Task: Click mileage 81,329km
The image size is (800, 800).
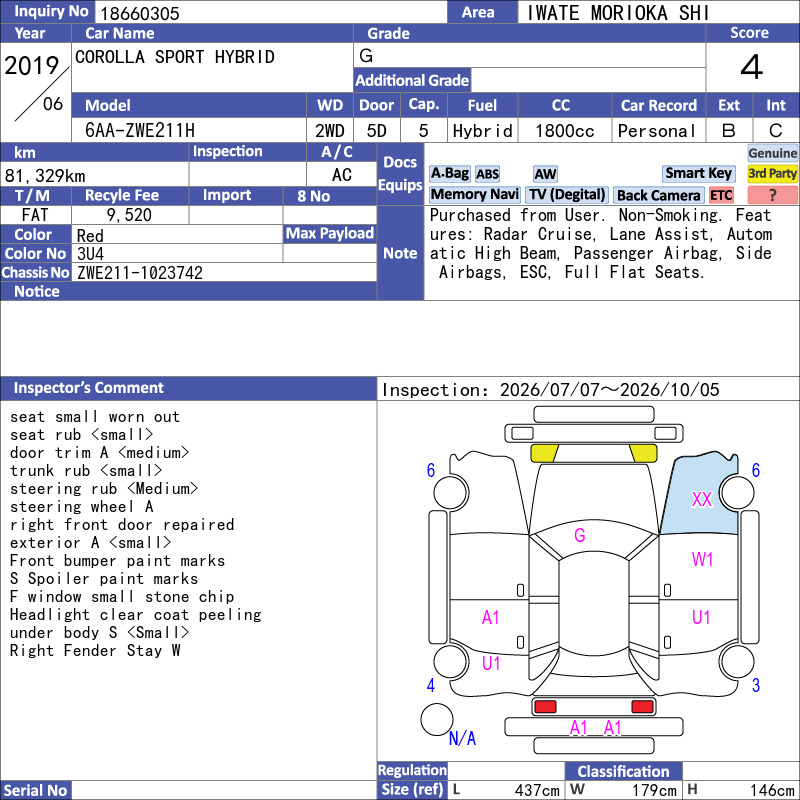Action: point(45,176)
